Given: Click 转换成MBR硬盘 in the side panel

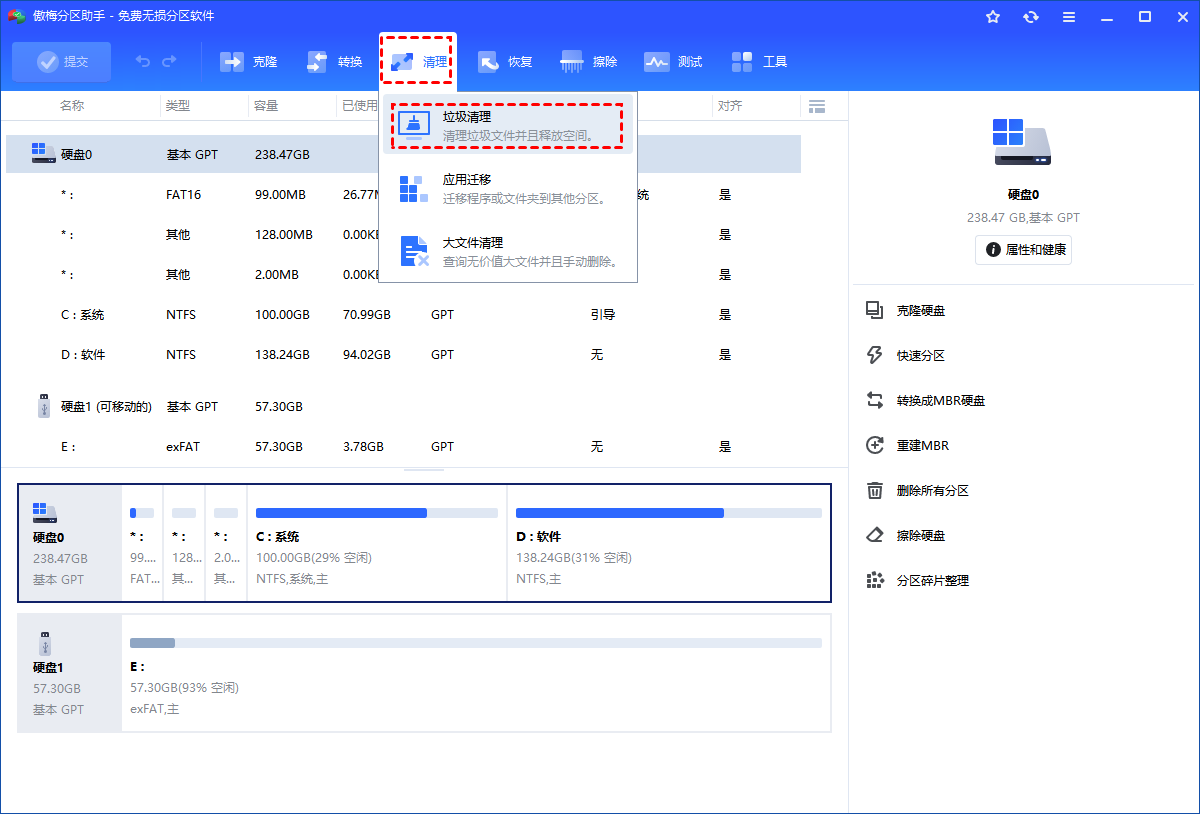Looking at the screenshot, I should [940, 401].
